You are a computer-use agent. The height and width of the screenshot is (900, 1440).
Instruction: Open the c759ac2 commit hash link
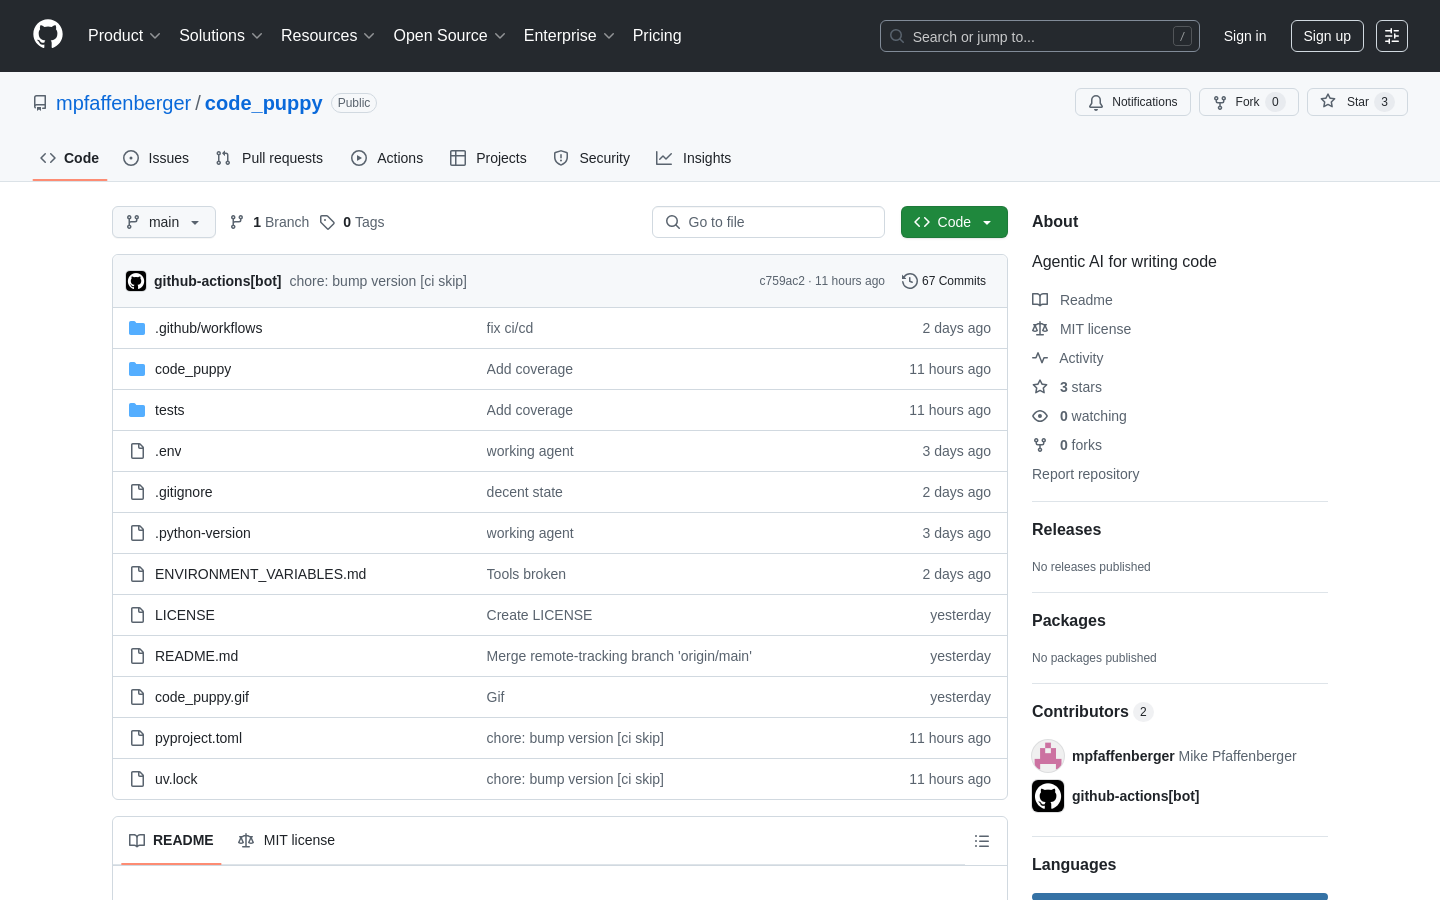coord(782,281)
